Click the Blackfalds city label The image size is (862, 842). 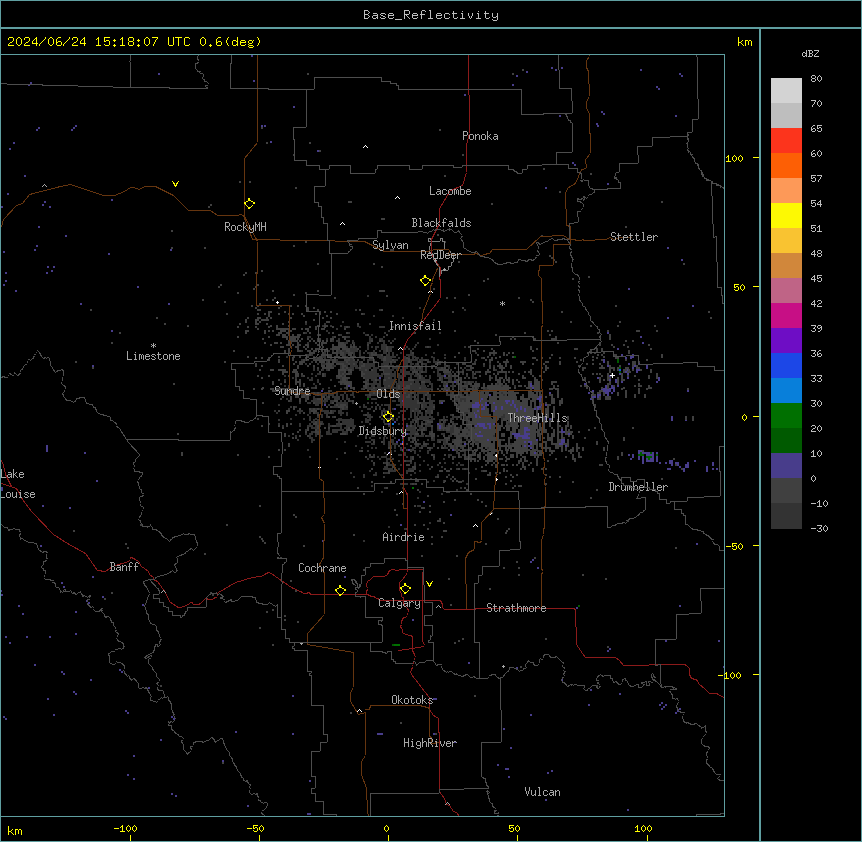(x=441, y=223)
